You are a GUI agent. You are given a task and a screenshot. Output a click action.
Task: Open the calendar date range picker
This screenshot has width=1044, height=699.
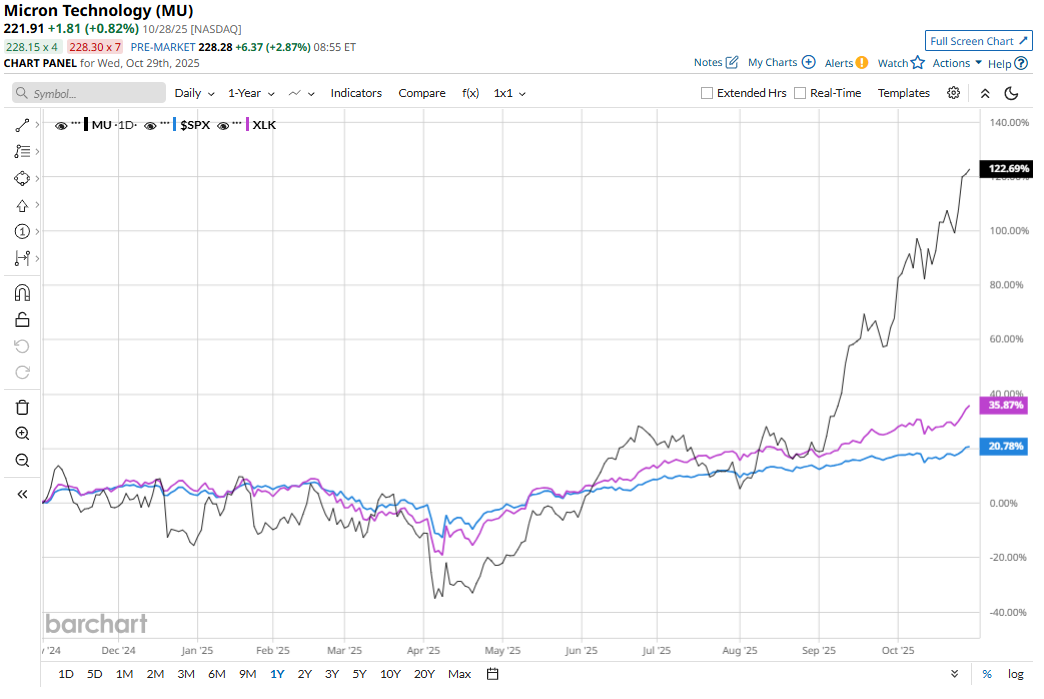(x=493, y=674)
